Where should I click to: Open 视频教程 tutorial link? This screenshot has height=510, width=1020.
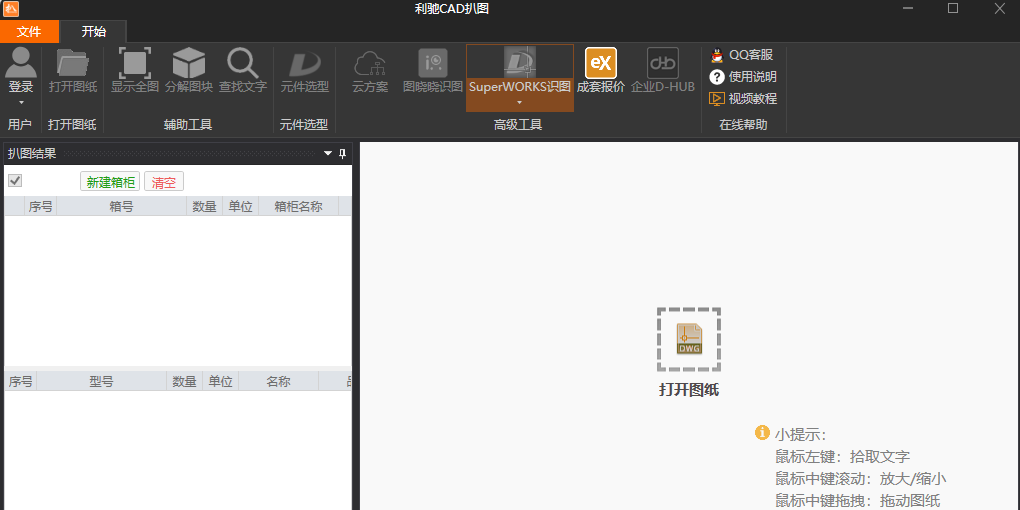[x=744, y=99]
